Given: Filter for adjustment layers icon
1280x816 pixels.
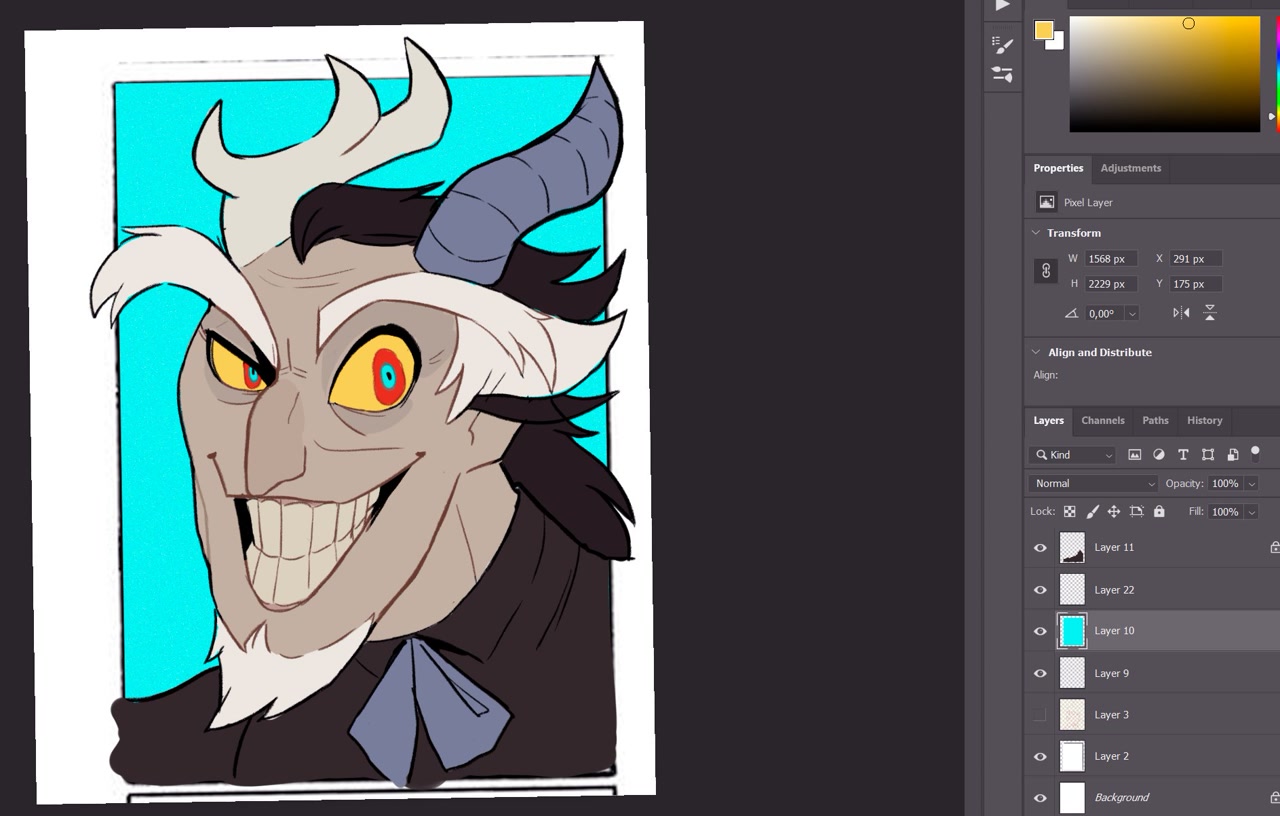Looking at the screenshot, I should point(1159,455).
